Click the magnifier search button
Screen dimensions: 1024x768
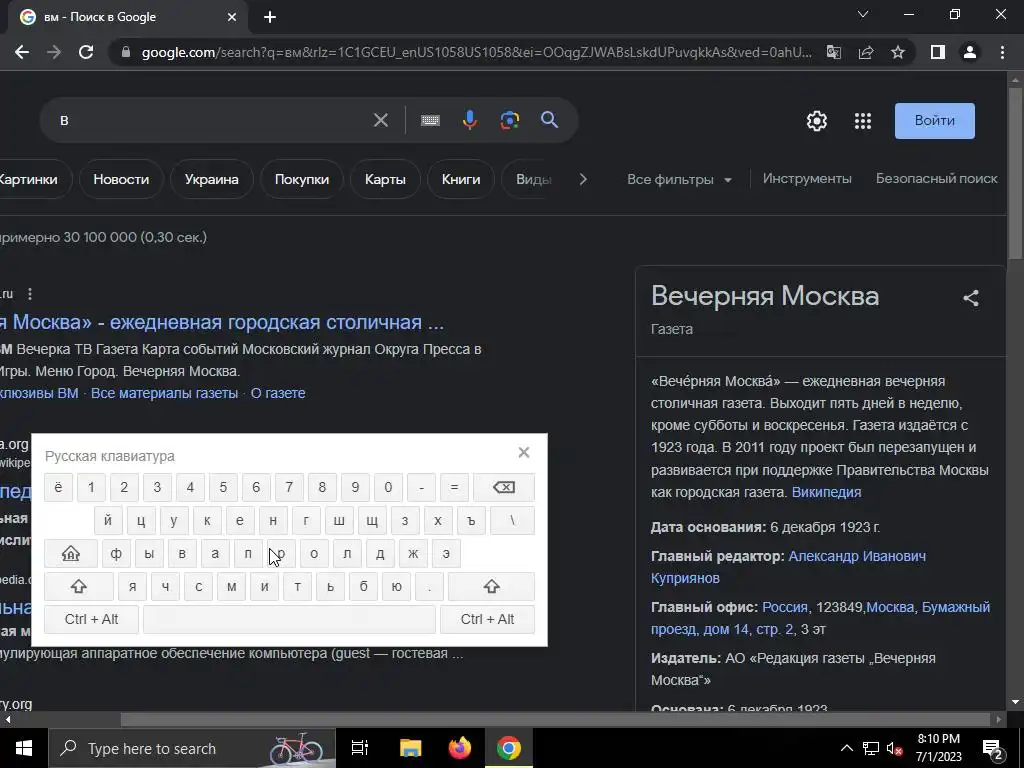click(549, 120)
